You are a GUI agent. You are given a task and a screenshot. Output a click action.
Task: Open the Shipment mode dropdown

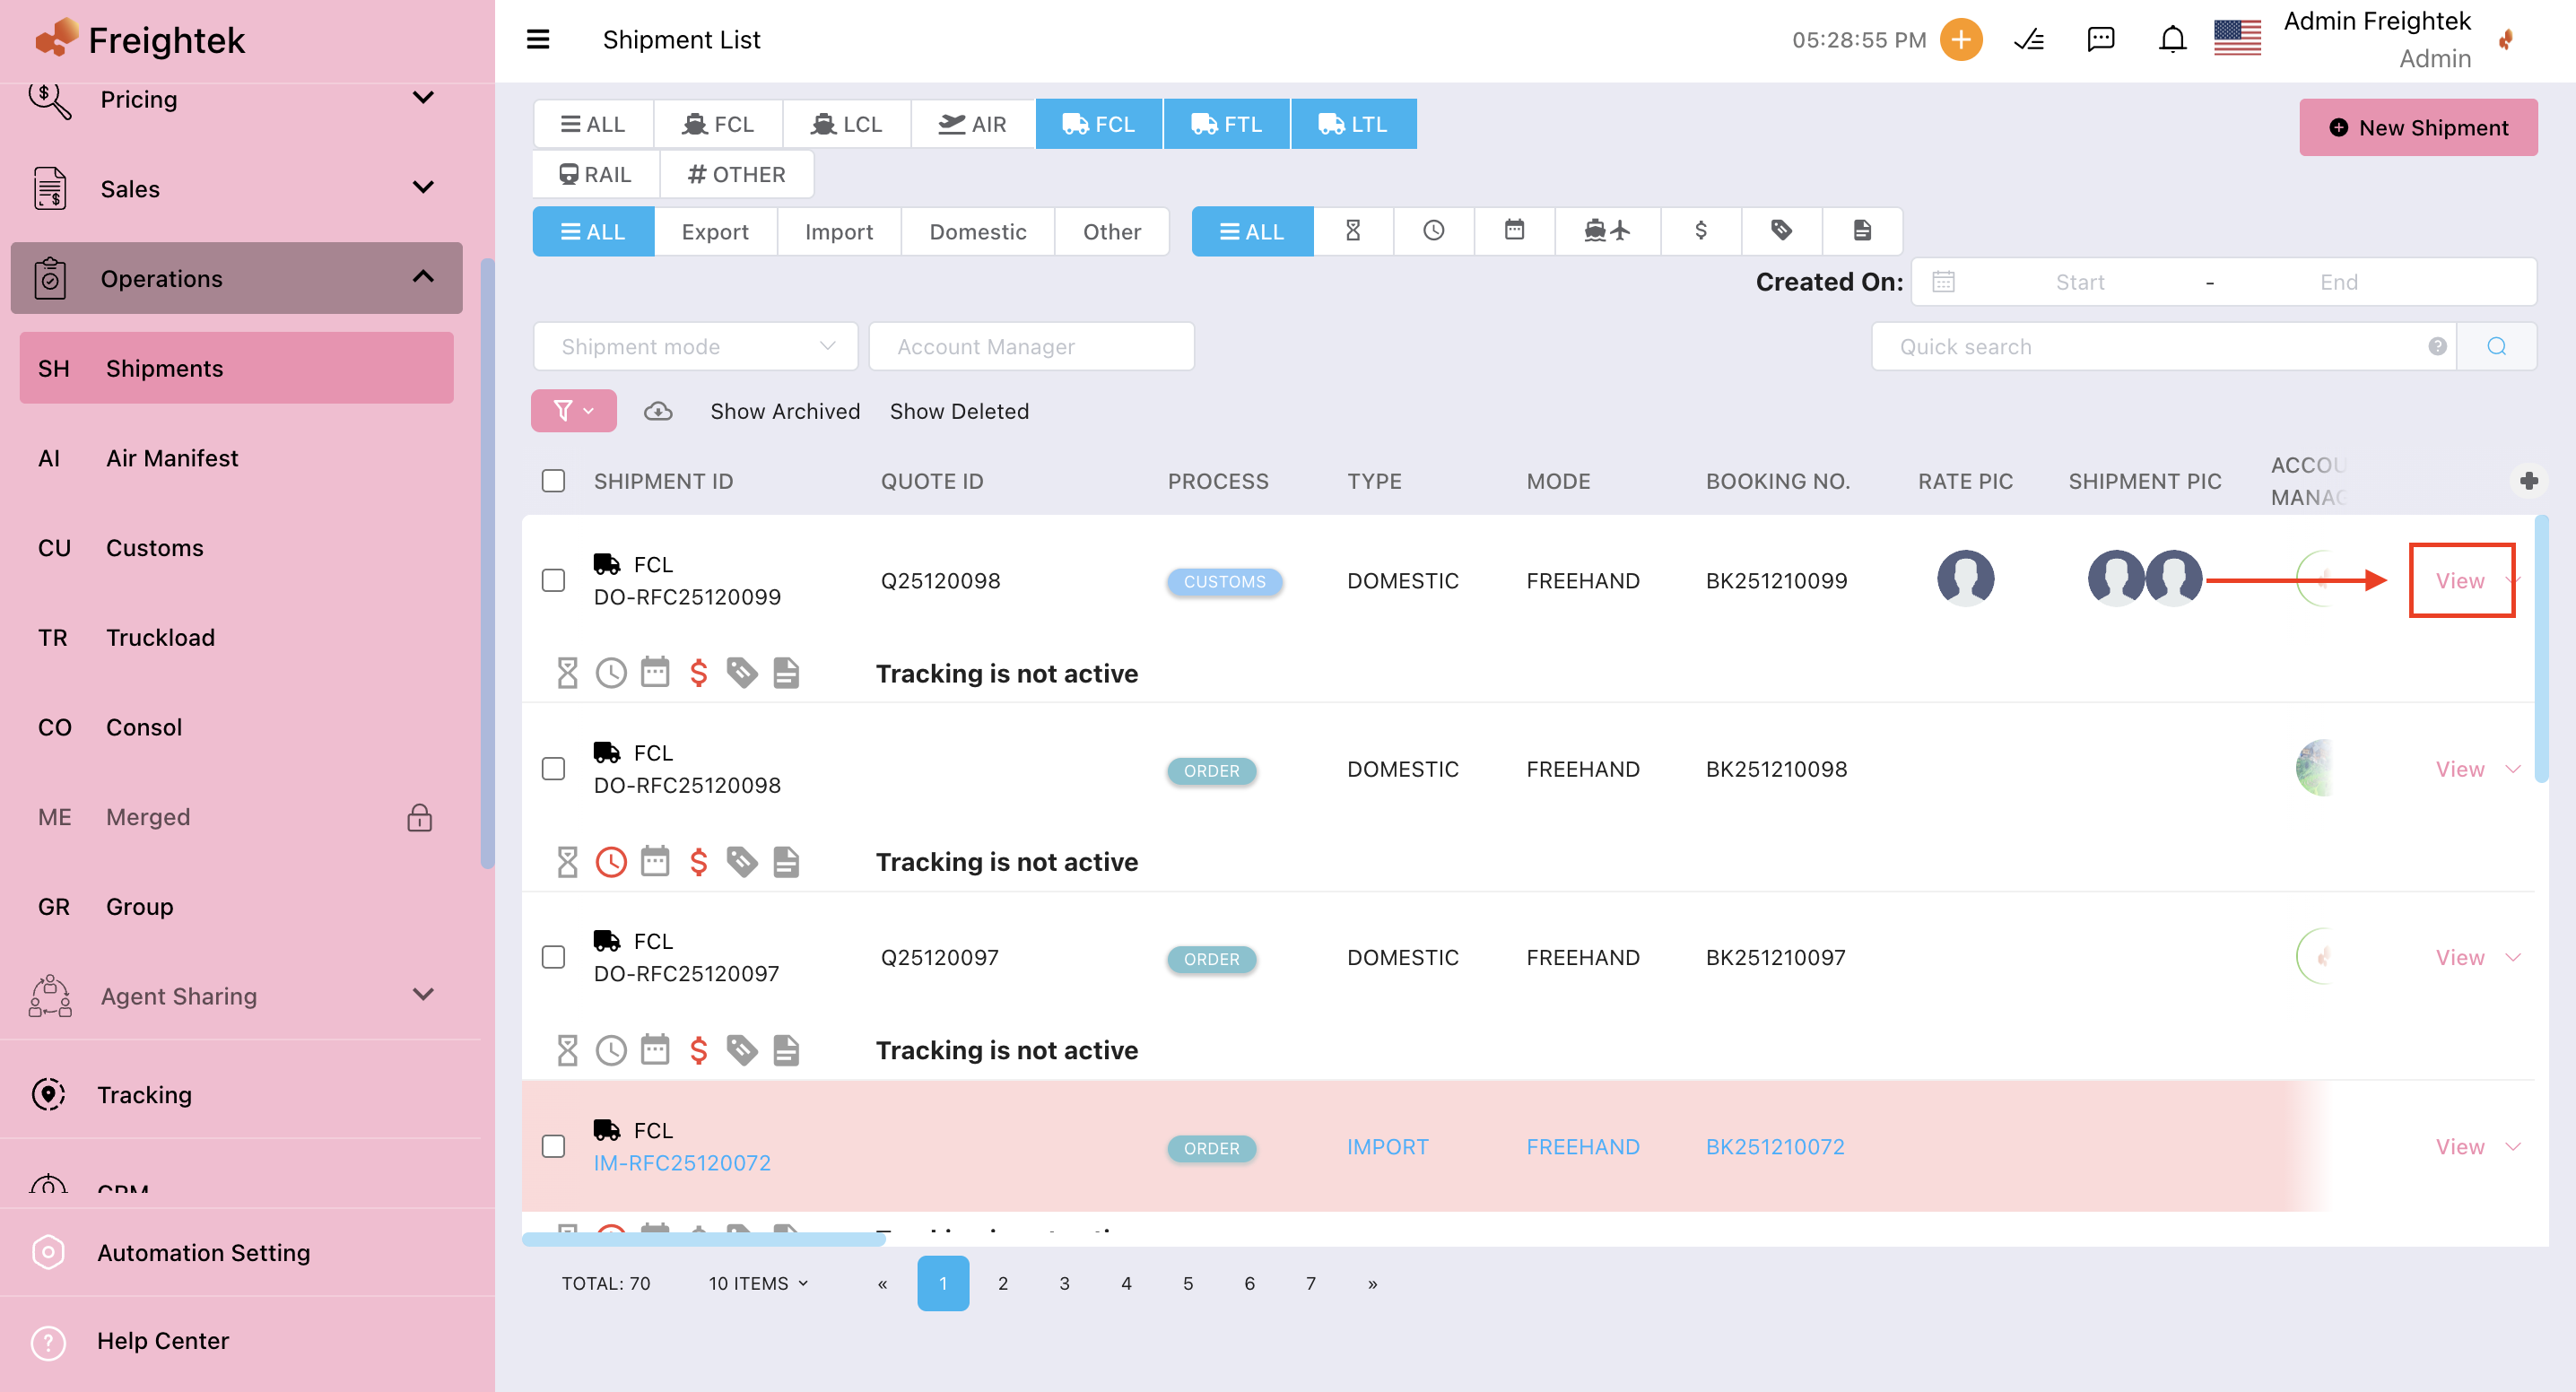tap(696, 347)
